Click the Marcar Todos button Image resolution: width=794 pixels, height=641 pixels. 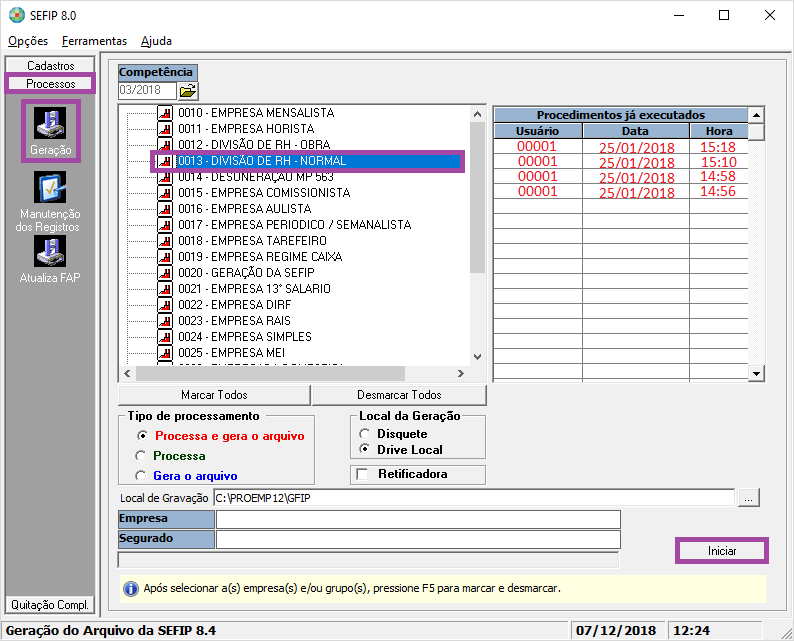coord(214,395)
